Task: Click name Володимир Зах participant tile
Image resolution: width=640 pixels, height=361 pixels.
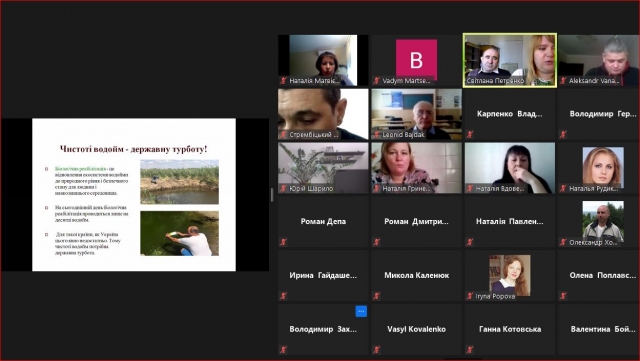Action: (x=323, y=329)
